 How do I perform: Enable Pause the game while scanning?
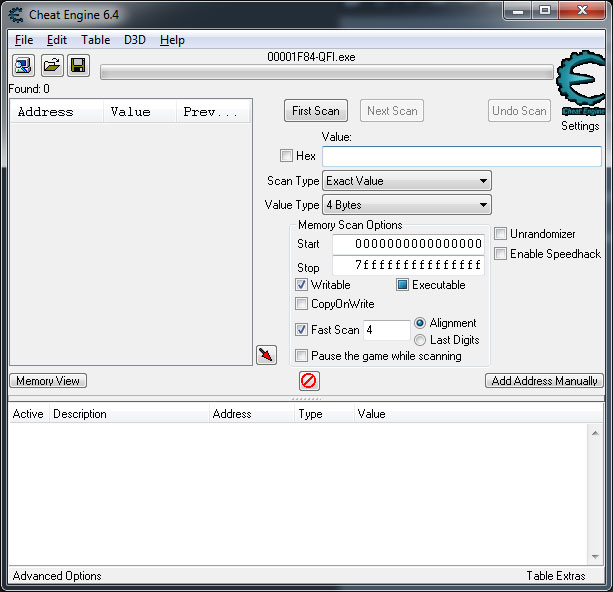[301, 356]
